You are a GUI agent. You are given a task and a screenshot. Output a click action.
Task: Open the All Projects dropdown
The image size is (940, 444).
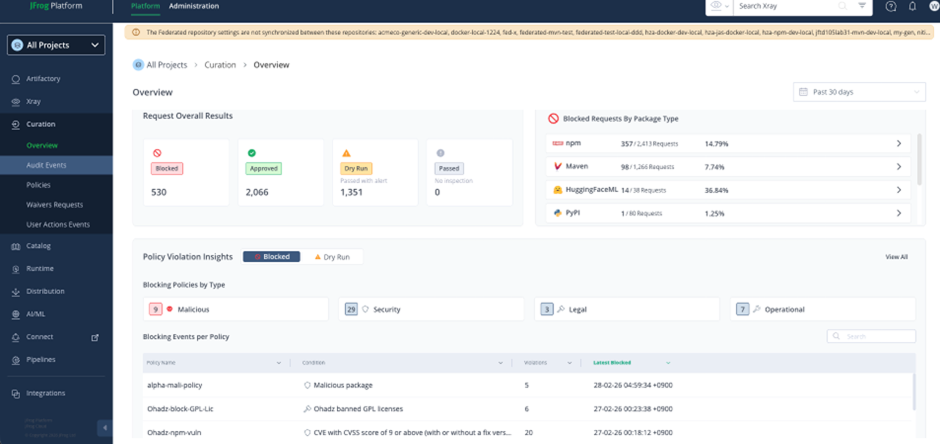[56, 45]
